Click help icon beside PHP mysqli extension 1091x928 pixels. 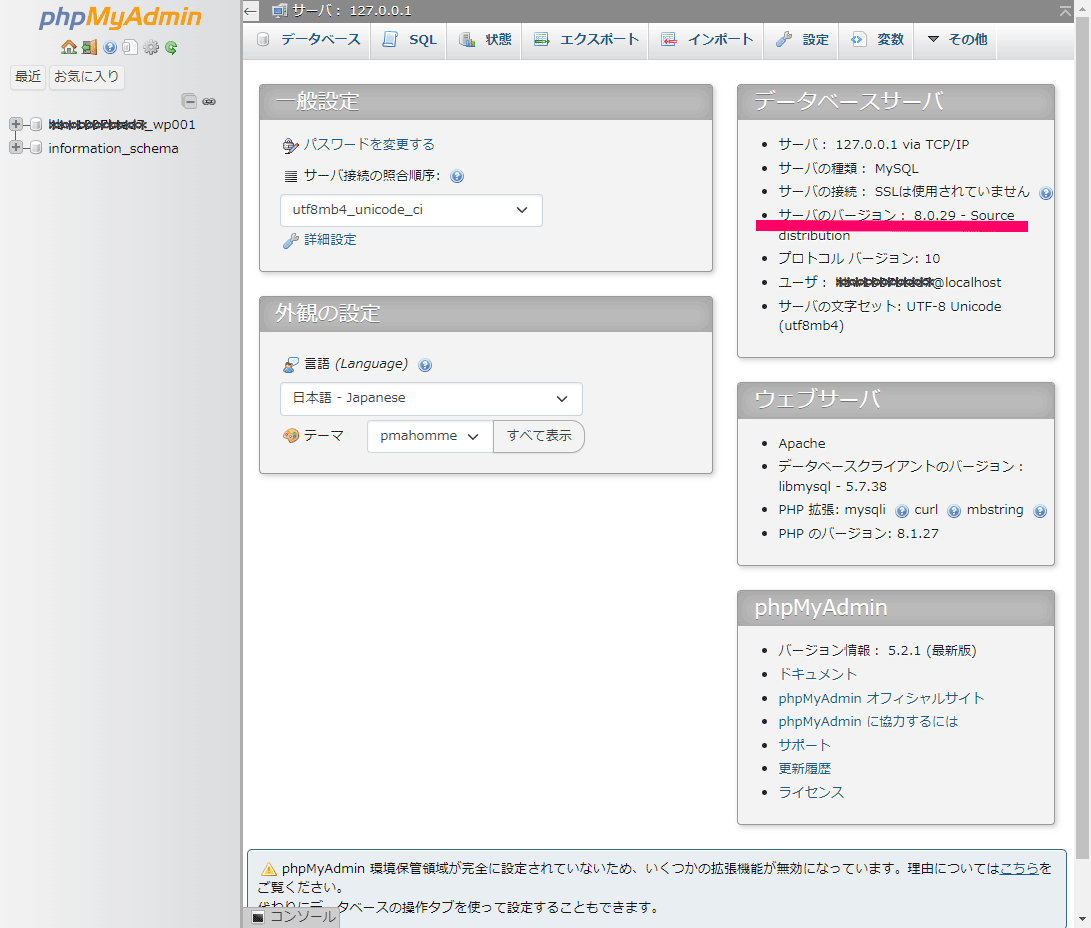(x=902, y=511)
